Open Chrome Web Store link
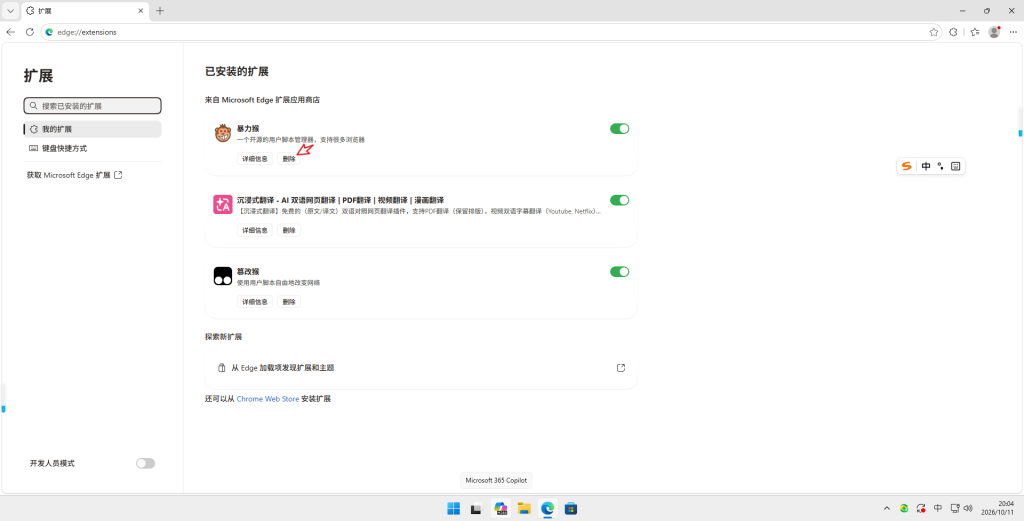Image resolution: width=1024 pixels, height=521 pixels. click(268, 398)
